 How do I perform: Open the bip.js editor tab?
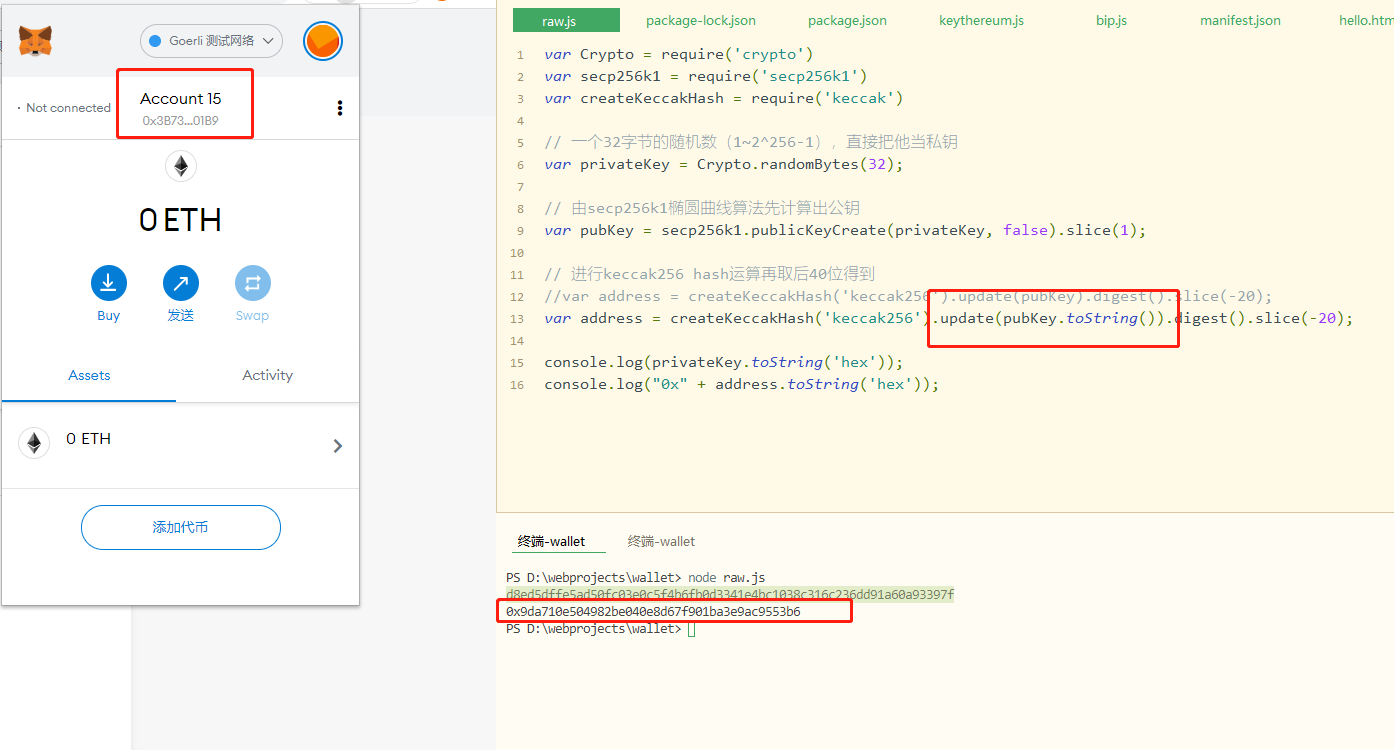1111,20
